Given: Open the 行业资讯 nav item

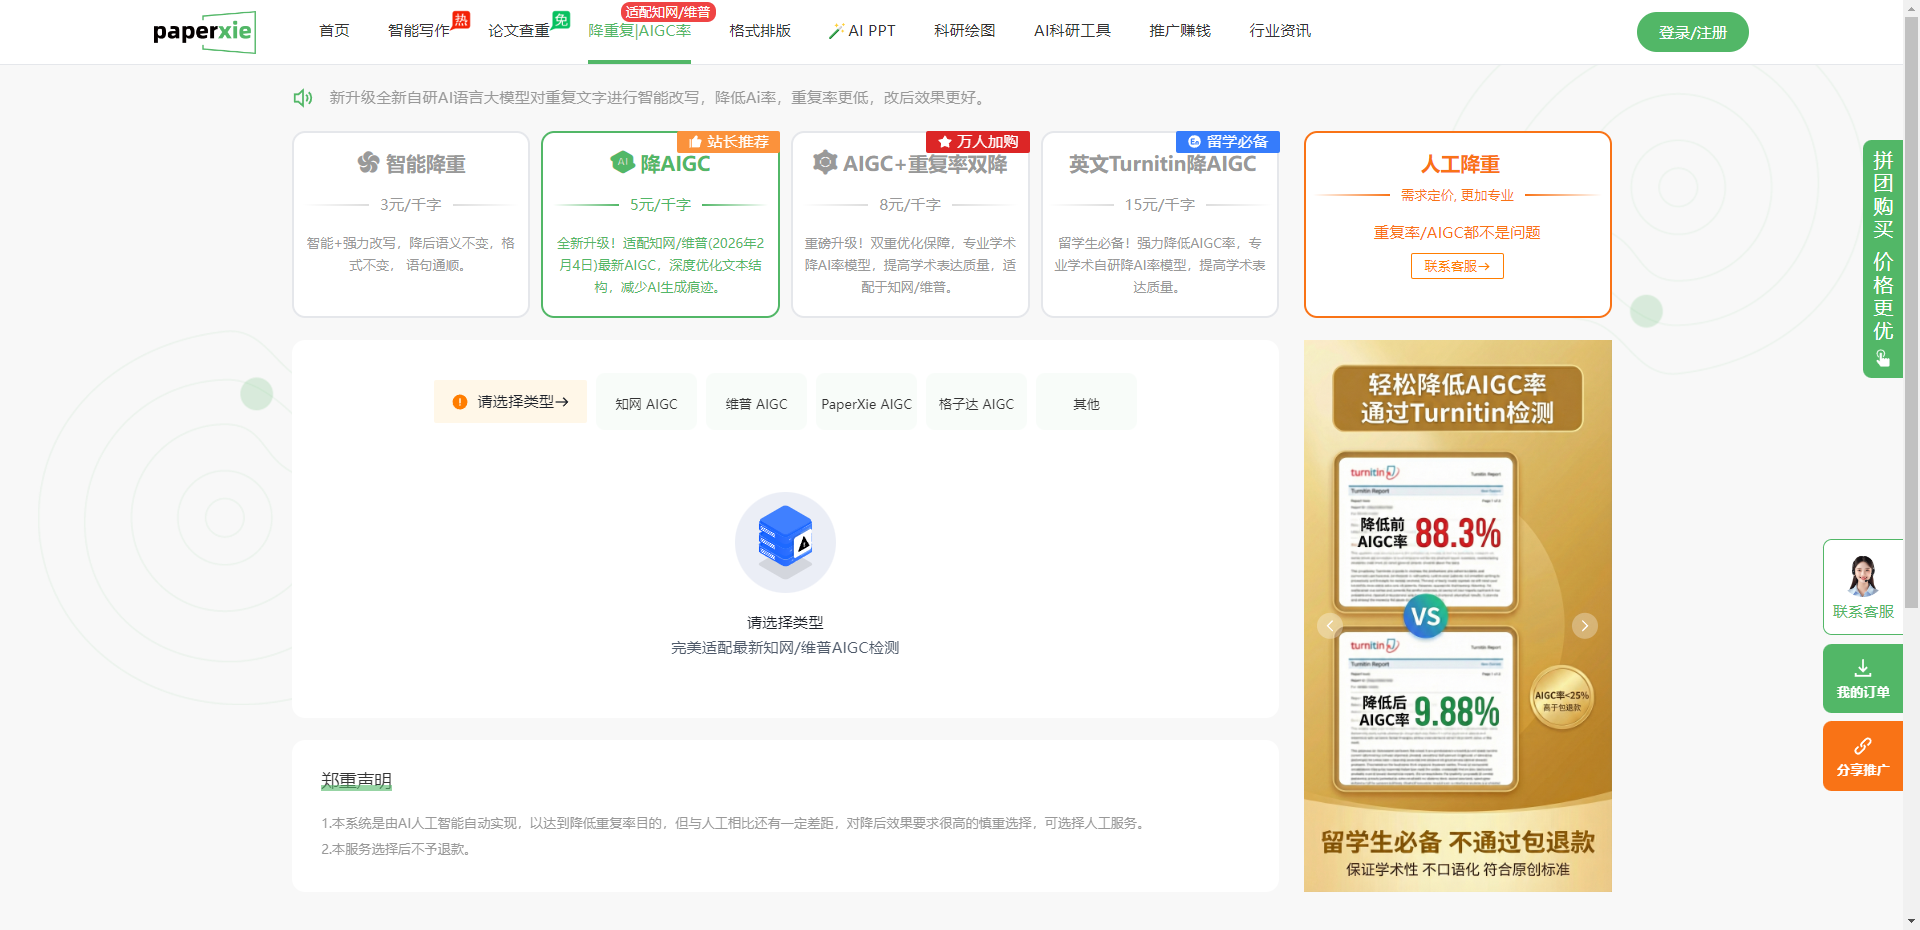Looking at the screenshot, I should click(x=1280, y=31).
